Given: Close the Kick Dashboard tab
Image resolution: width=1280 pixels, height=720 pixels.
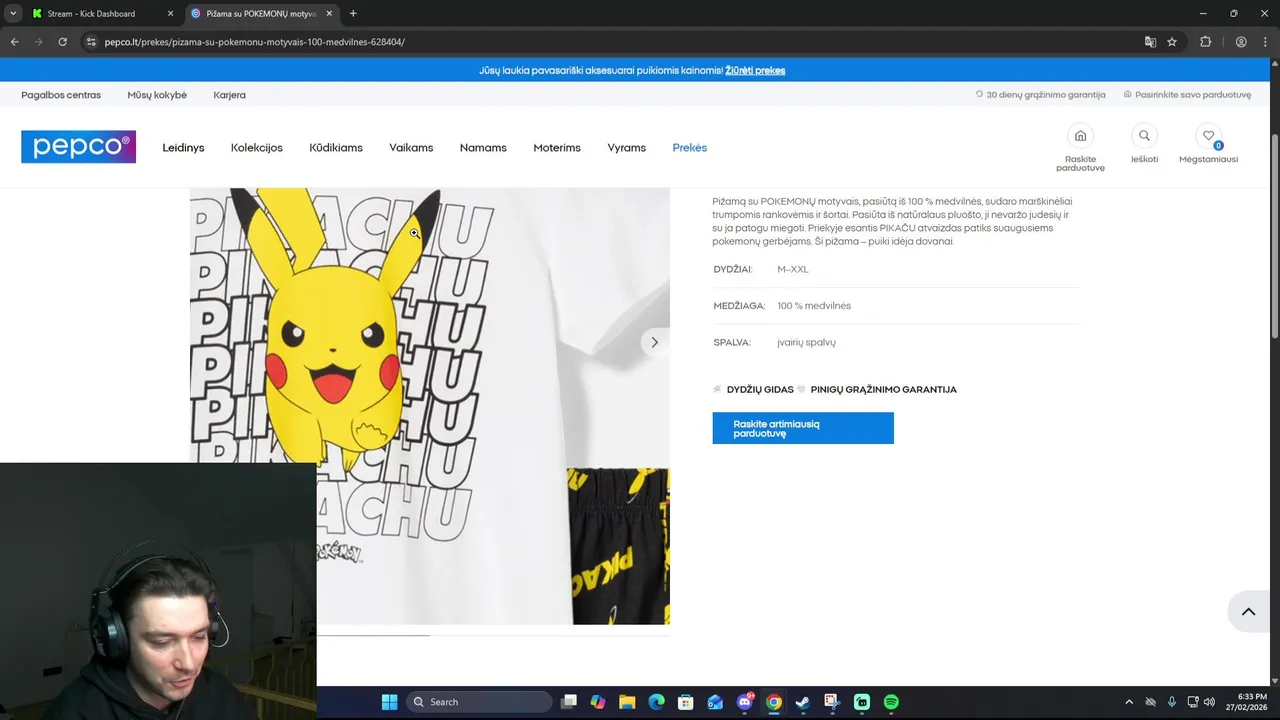Looking at the screenshot, I should (x=170, y=14).
